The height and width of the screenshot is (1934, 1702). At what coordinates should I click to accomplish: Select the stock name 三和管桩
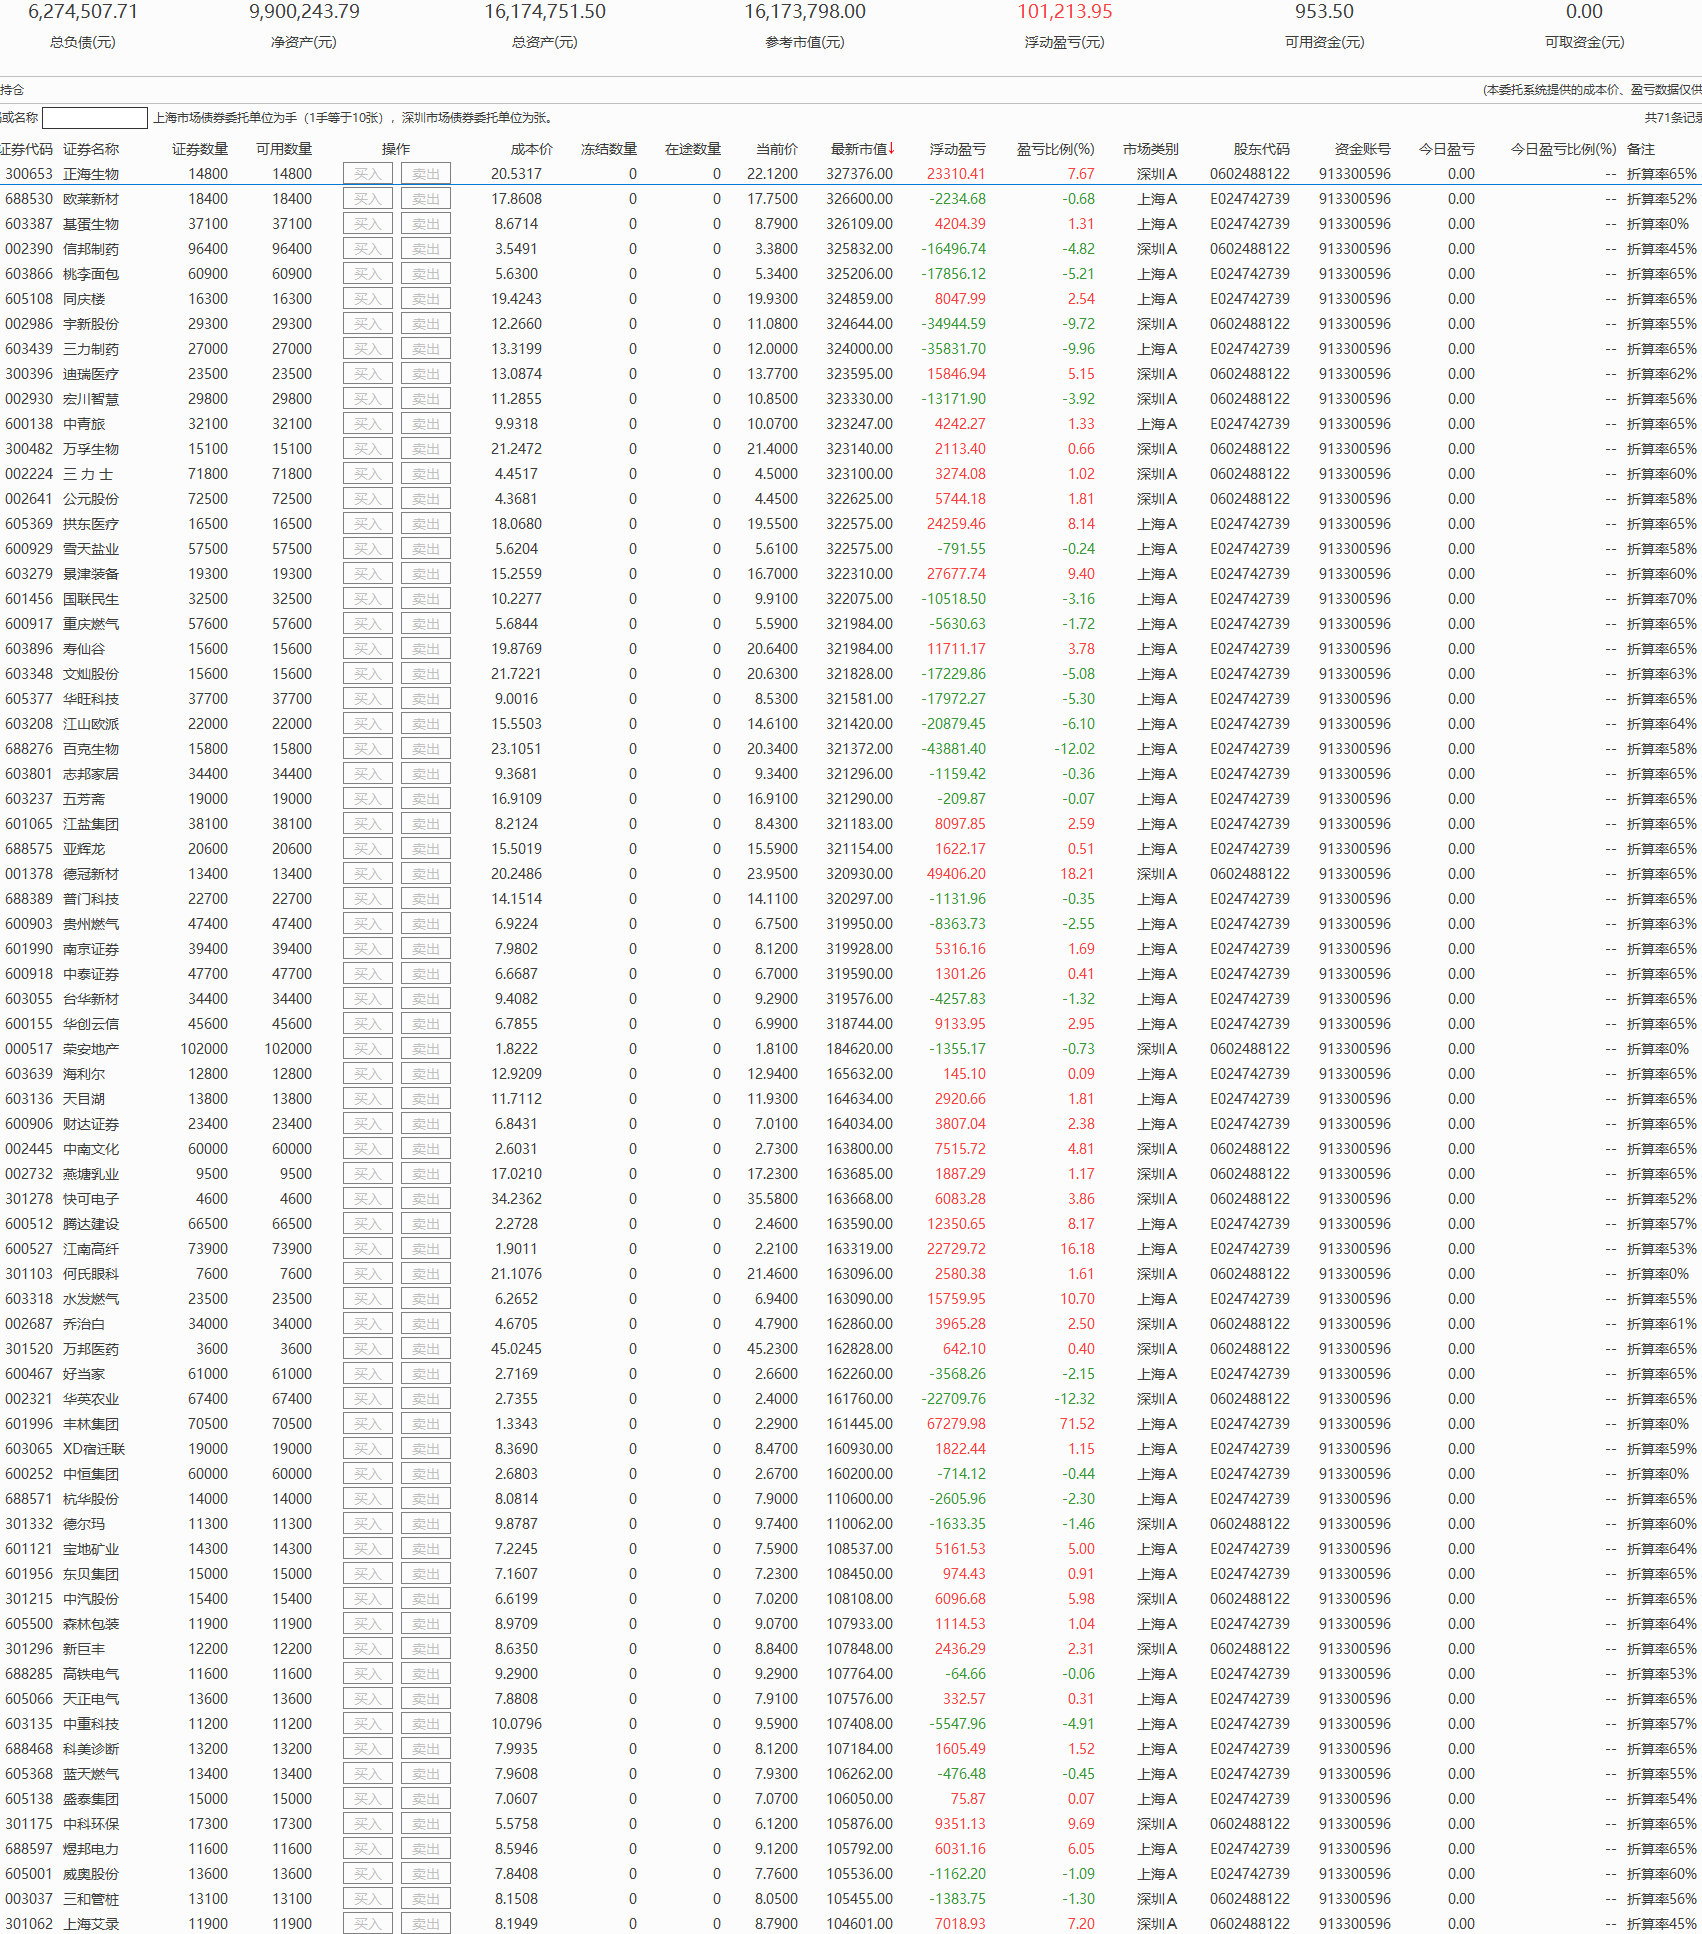(91, 1899)
